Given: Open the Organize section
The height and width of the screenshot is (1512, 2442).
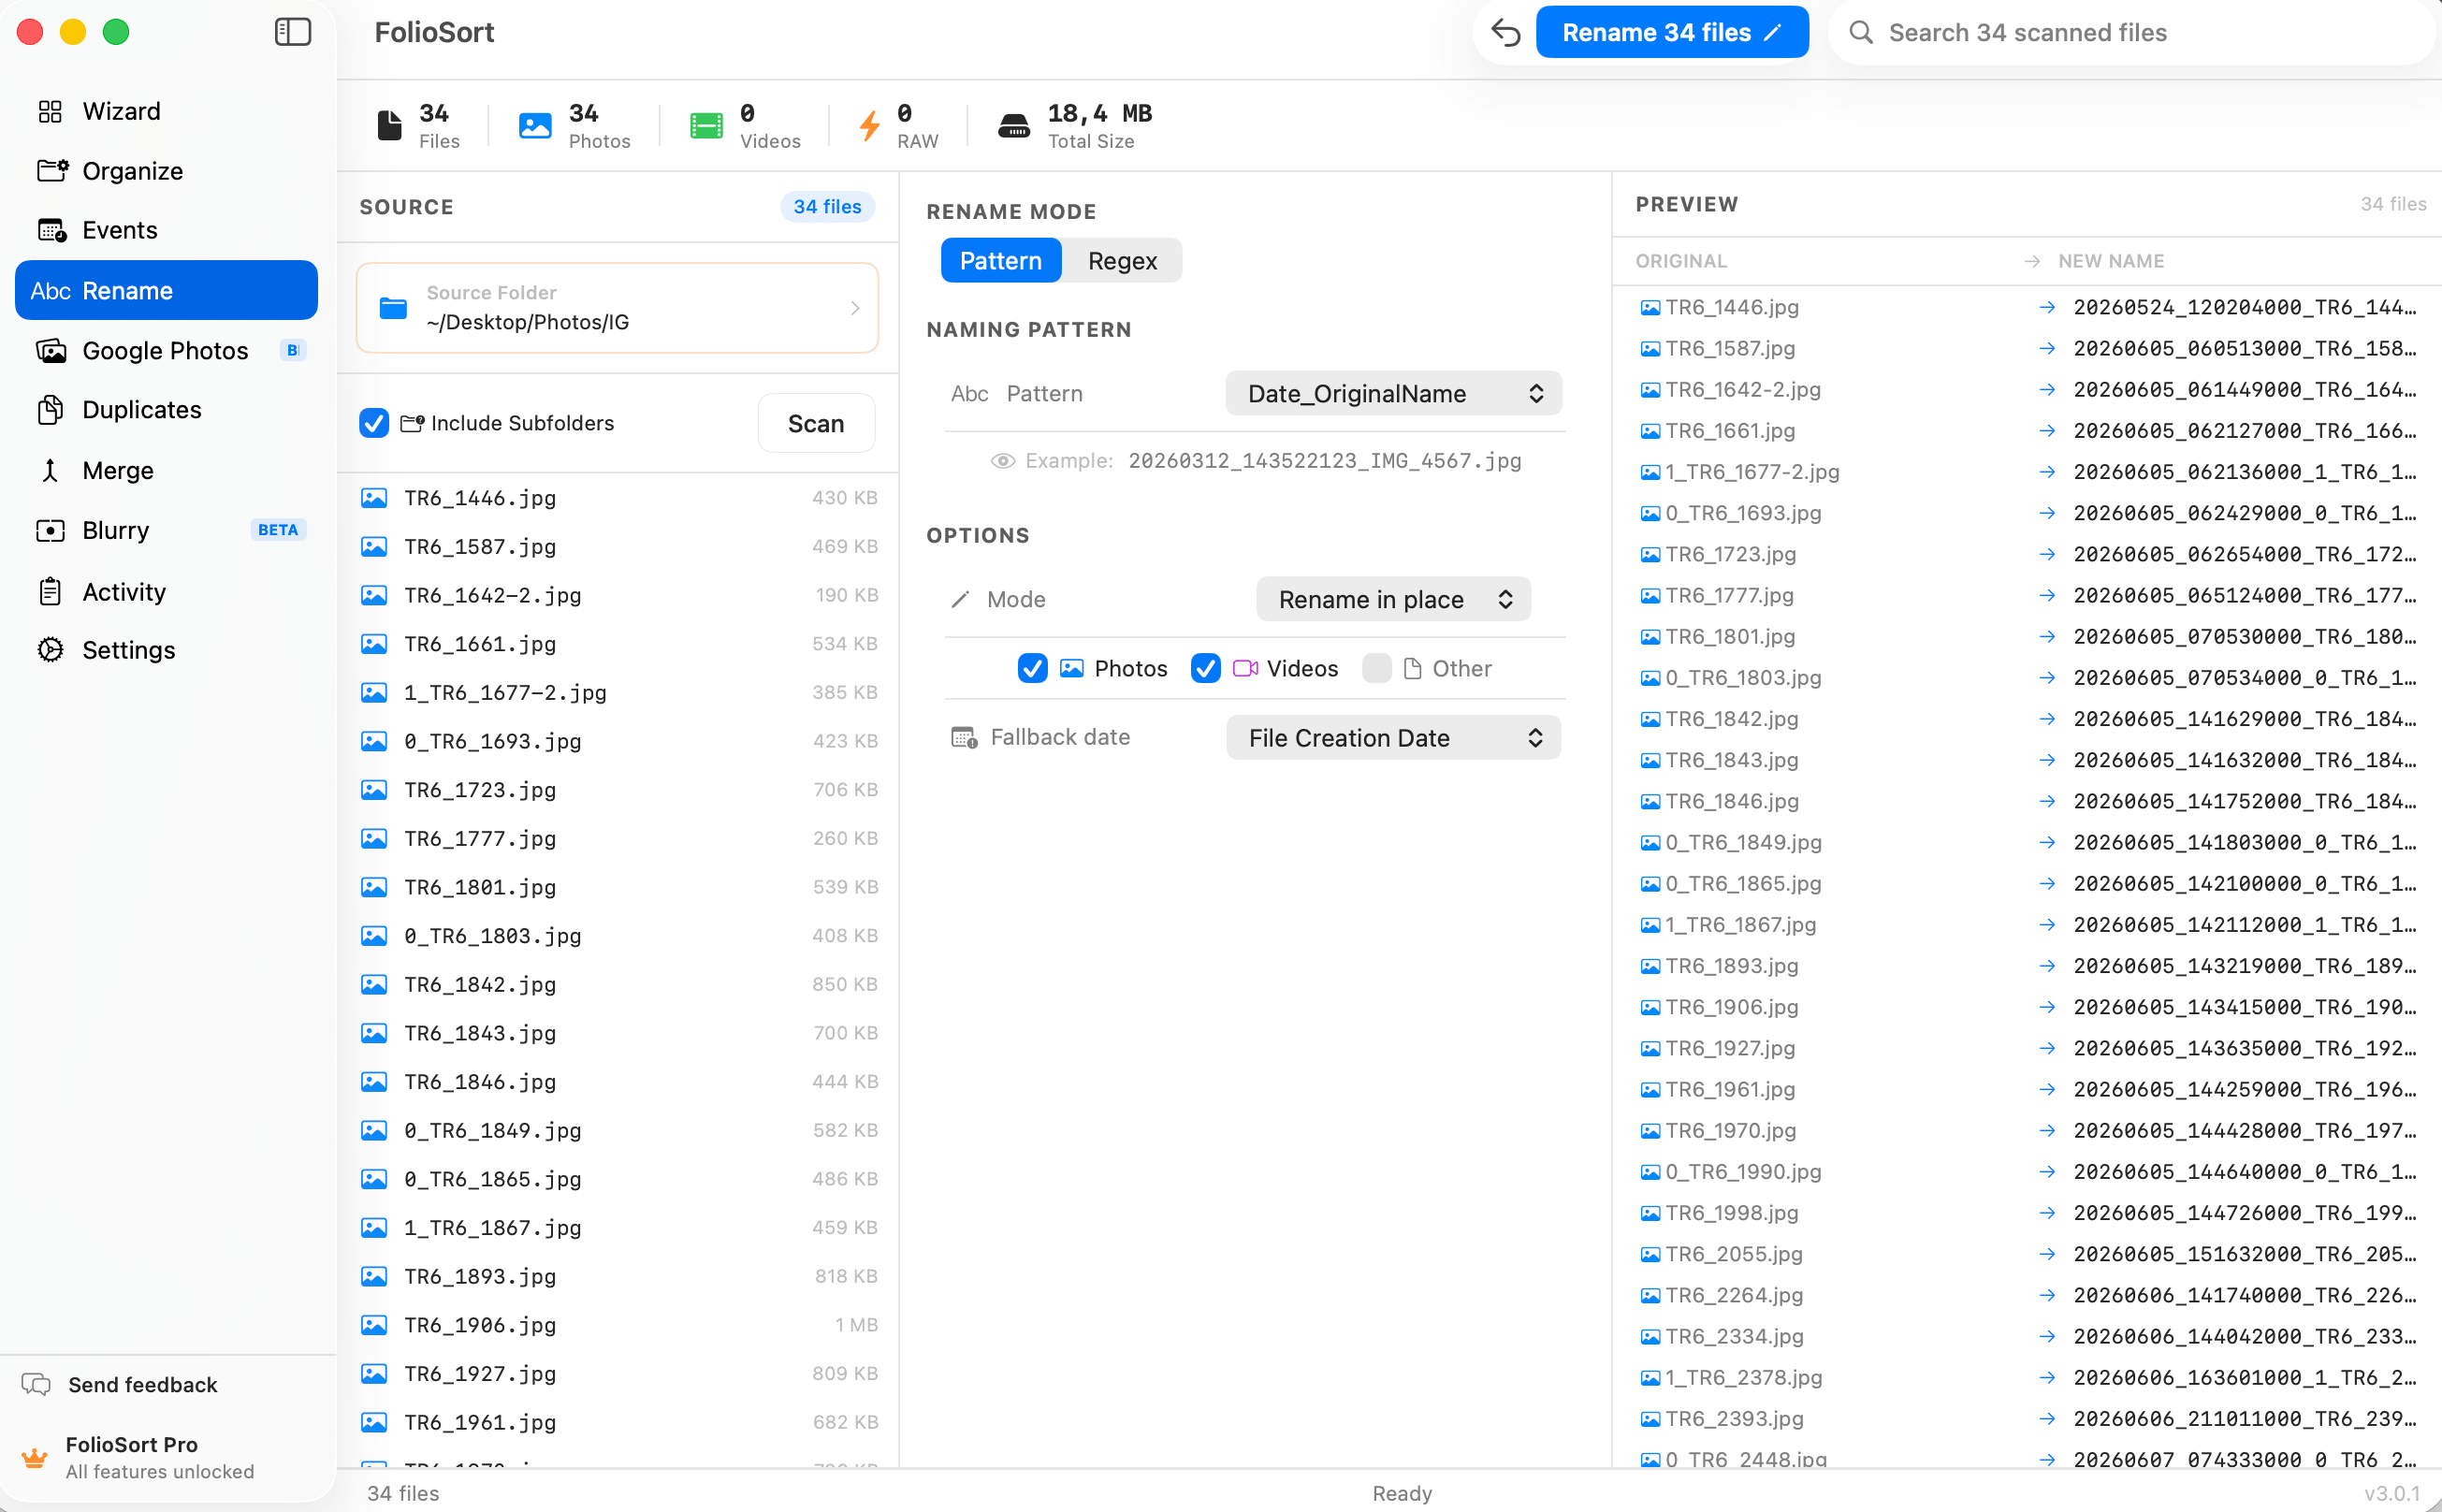Looking at the screenshot, I should [166, 170].
